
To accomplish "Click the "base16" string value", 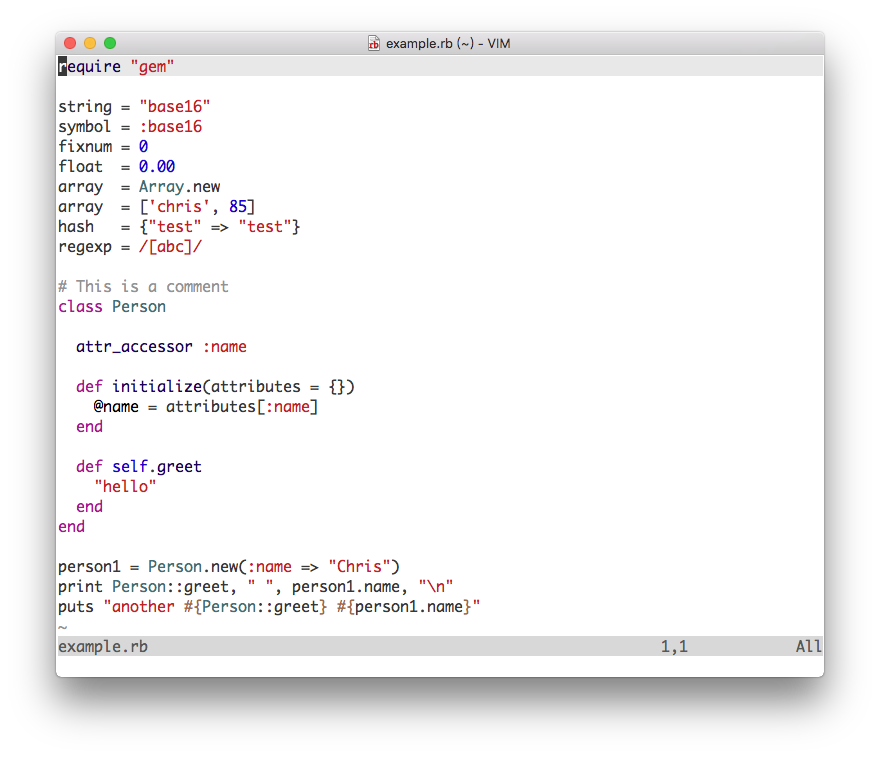I will tap(175, 107).
